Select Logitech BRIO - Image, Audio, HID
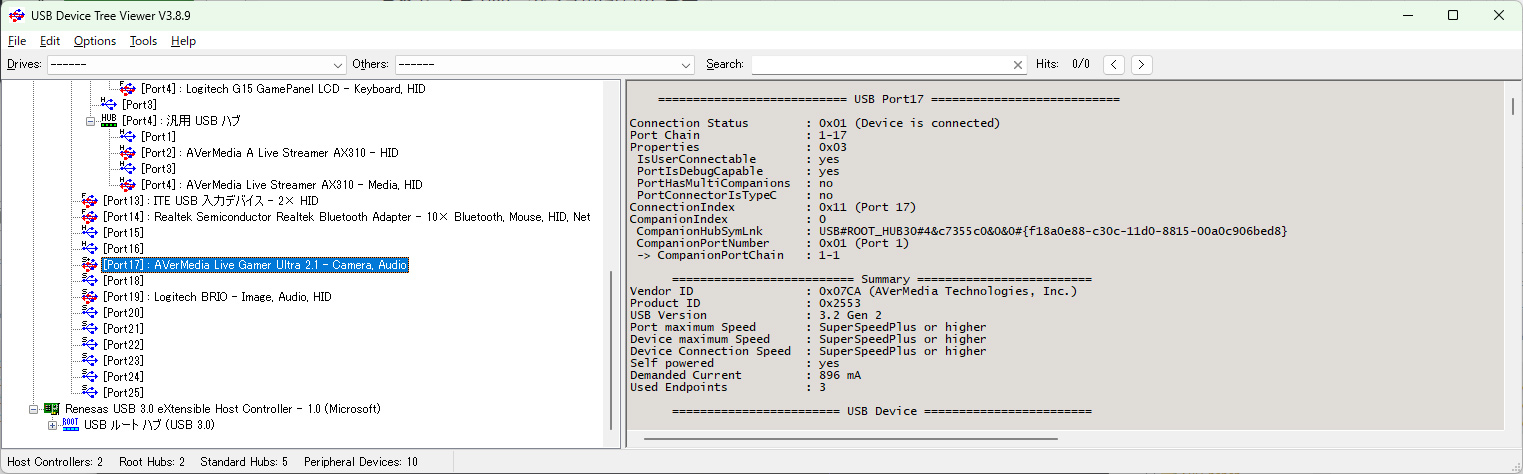This screenshot has width=1523, height=474. point(217,297)
